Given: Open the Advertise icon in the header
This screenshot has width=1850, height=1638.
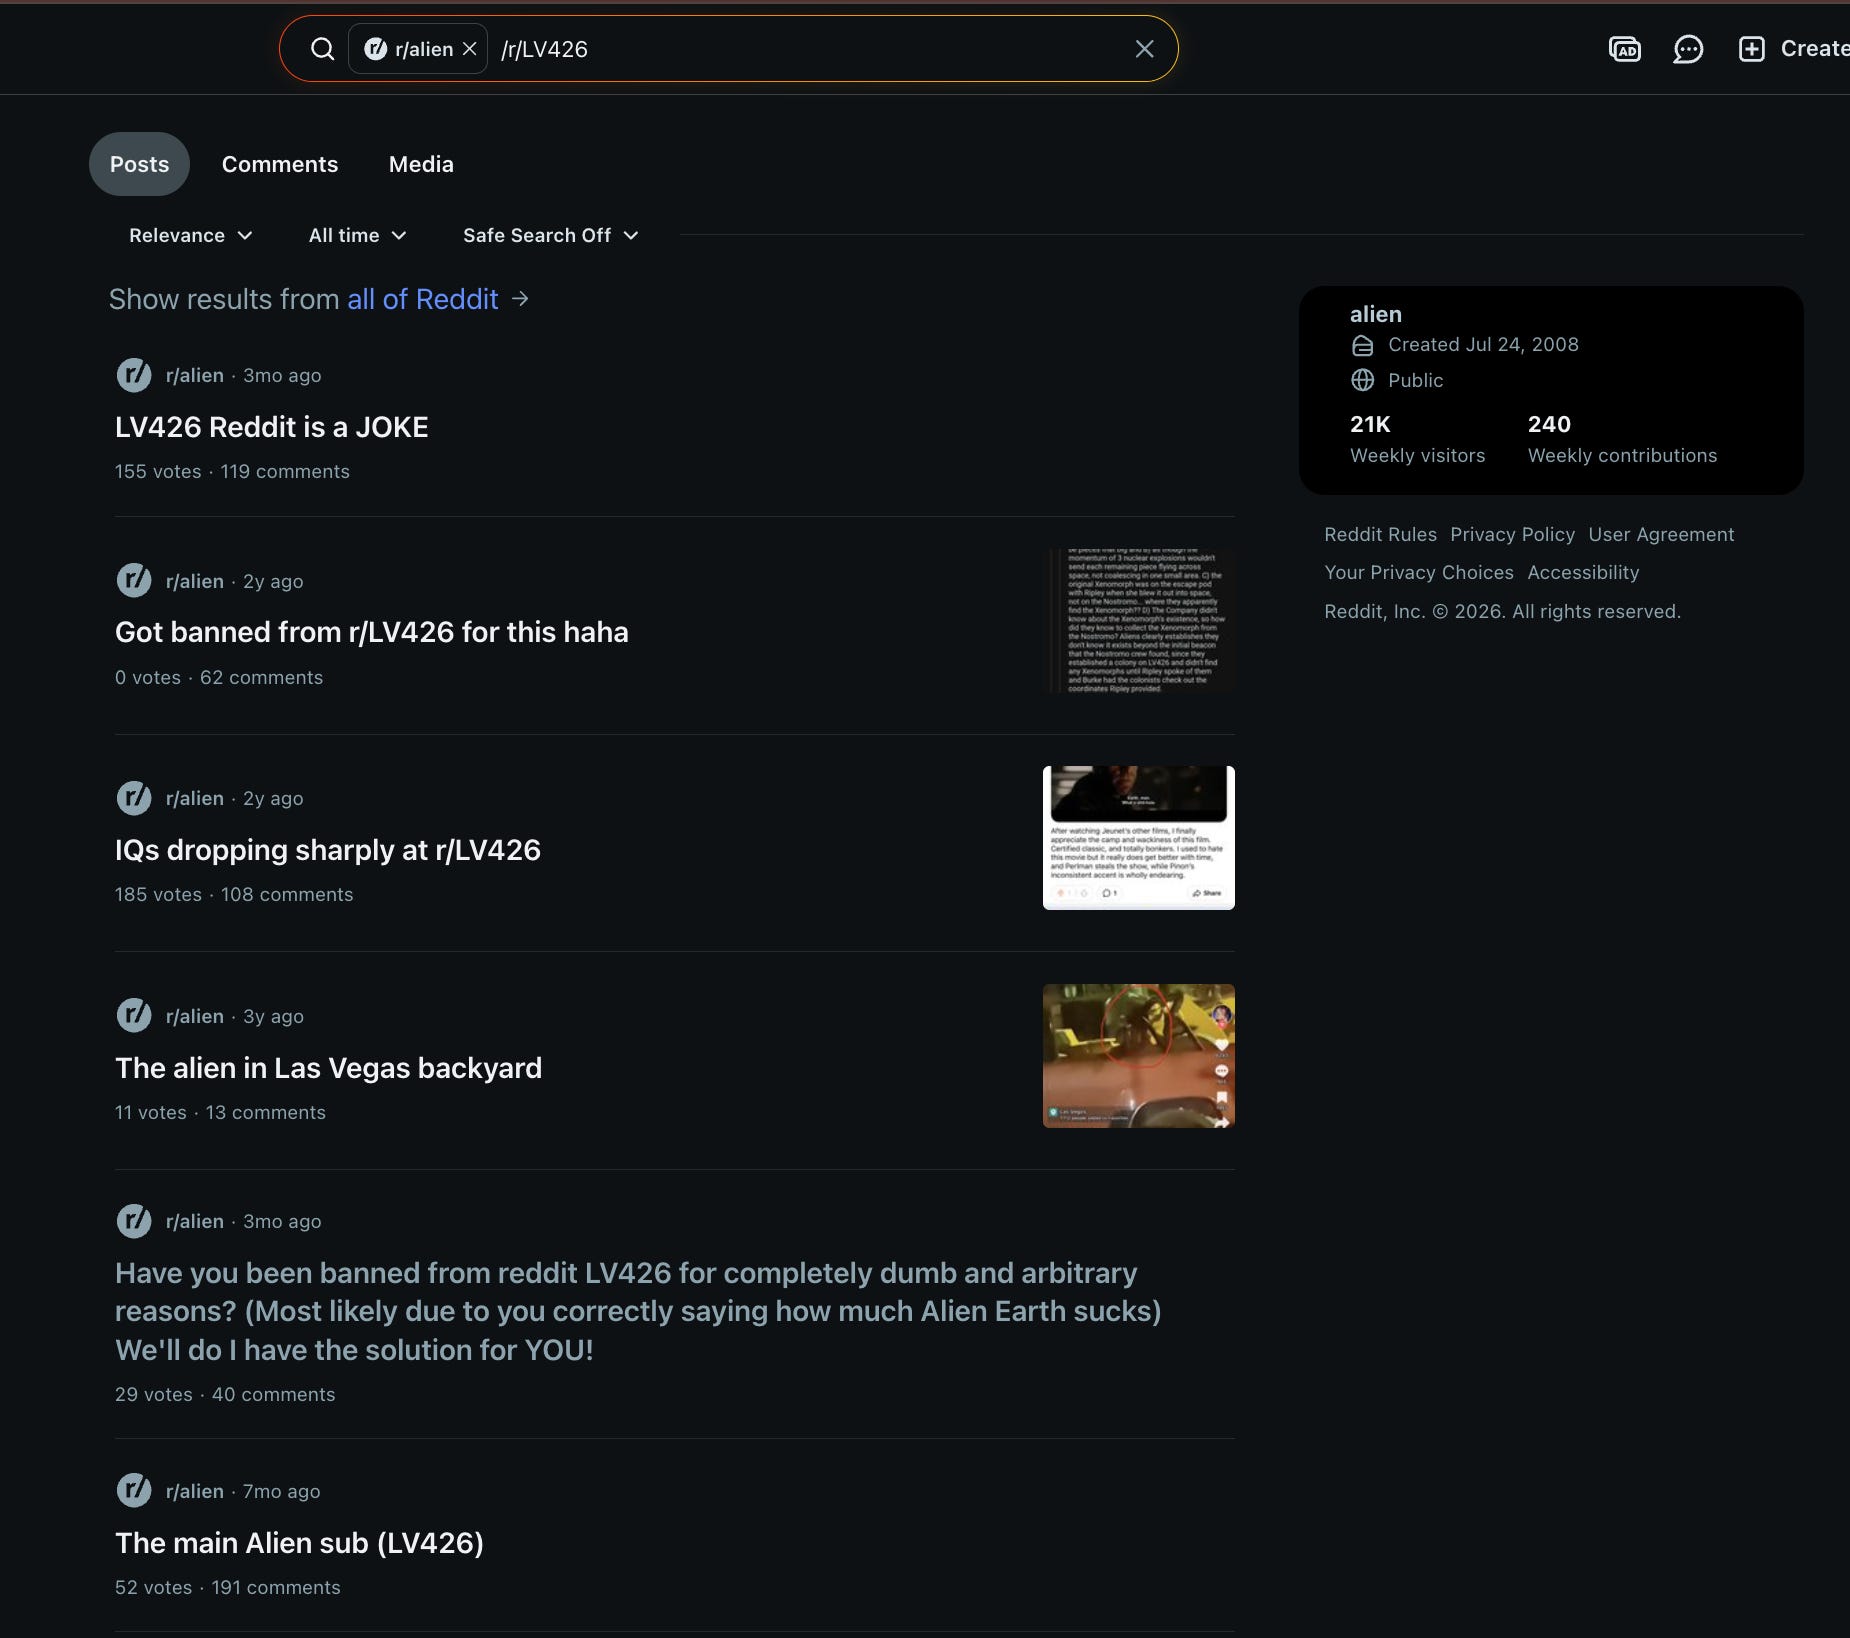Looking at the screenshot, I should point(1625,49).
